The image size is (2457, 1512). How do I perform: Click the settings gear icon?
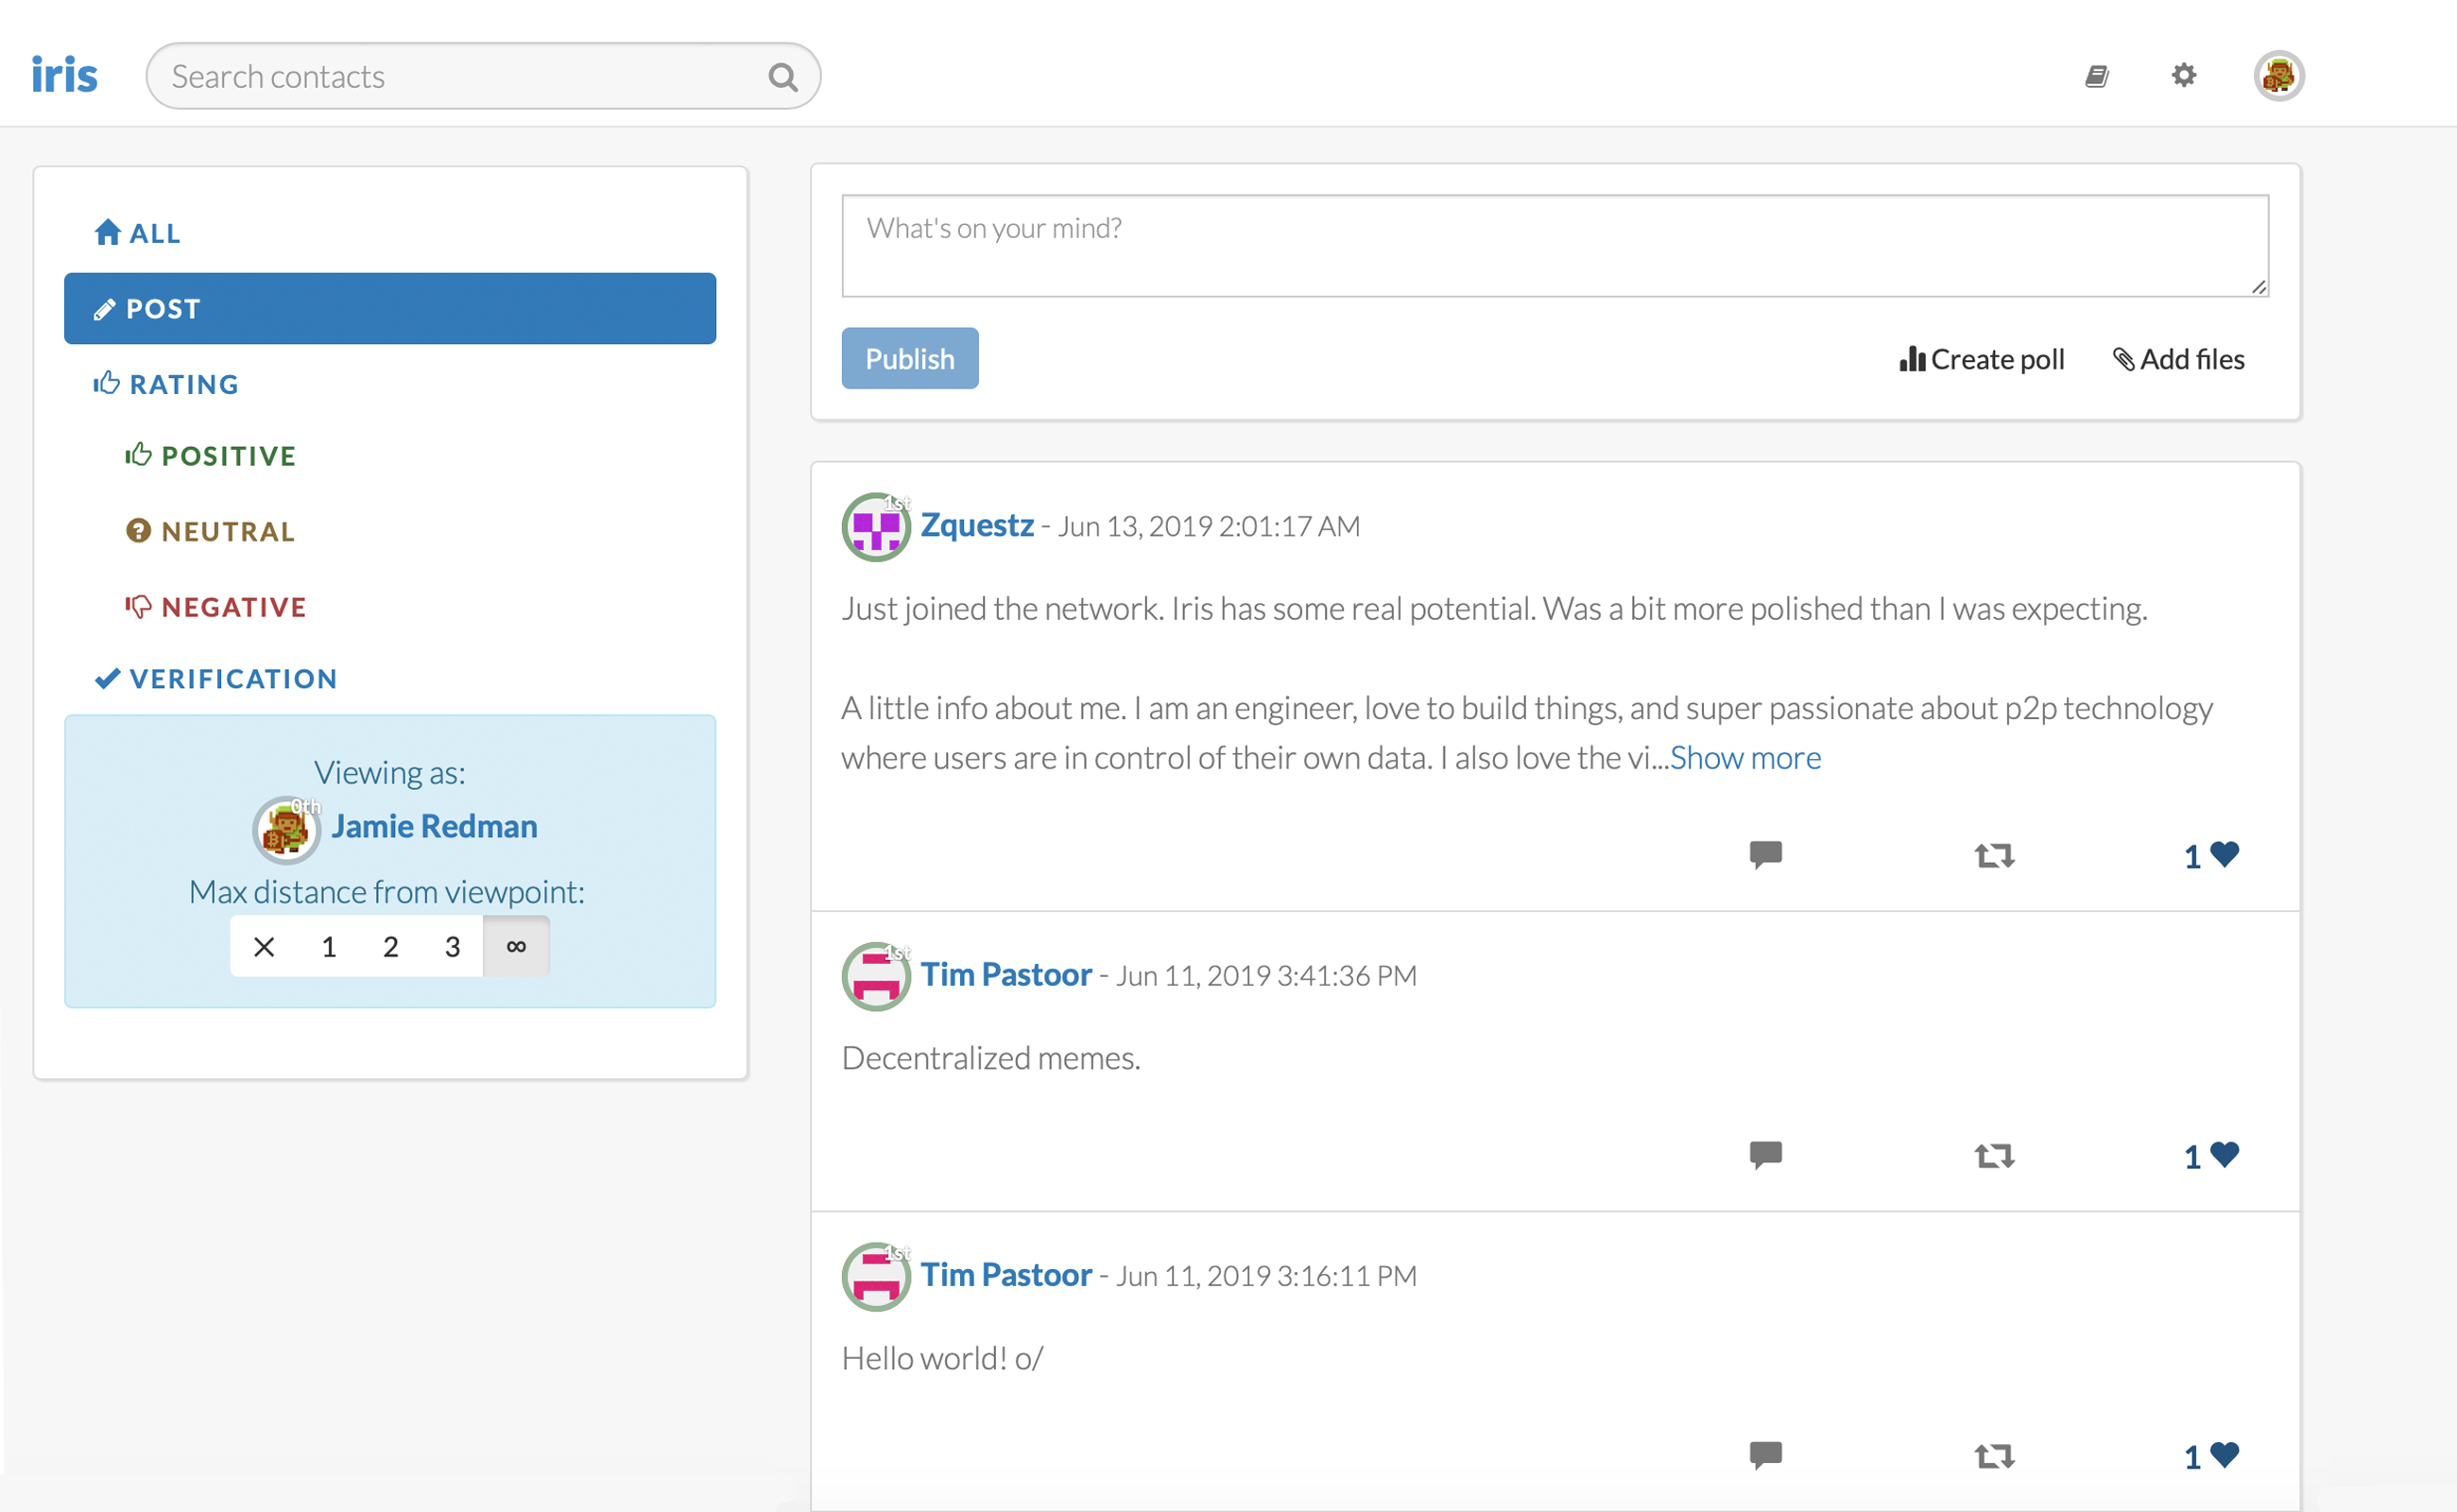tap(2183, 75)
